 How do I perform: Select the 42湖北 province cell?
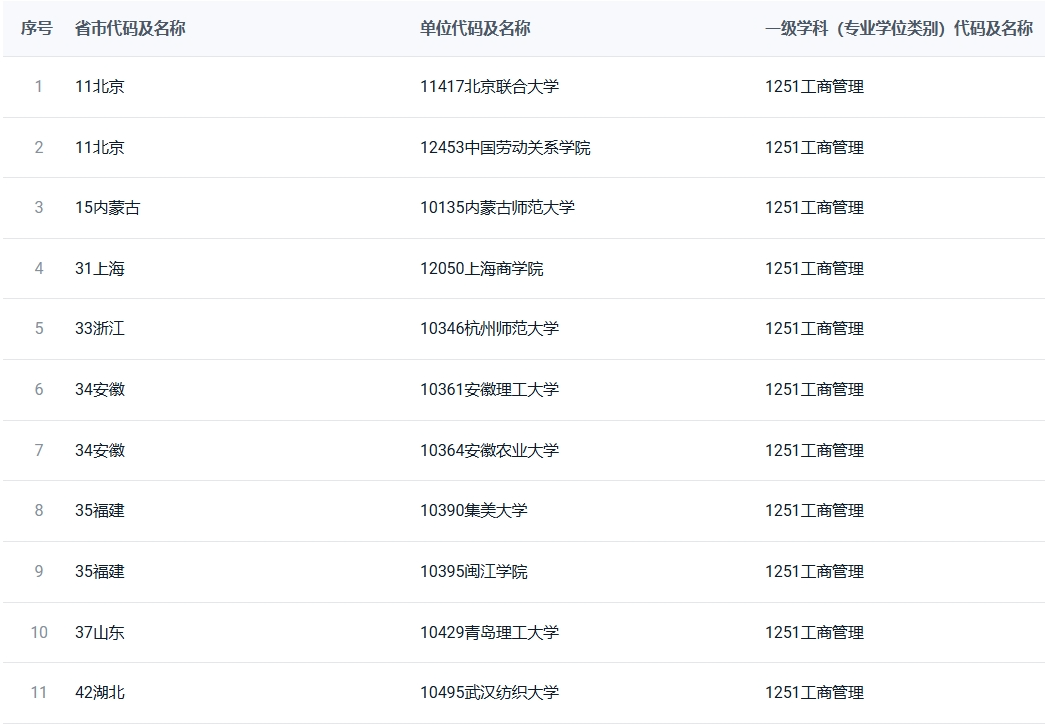pyautogui.click(x=100, y=693)
